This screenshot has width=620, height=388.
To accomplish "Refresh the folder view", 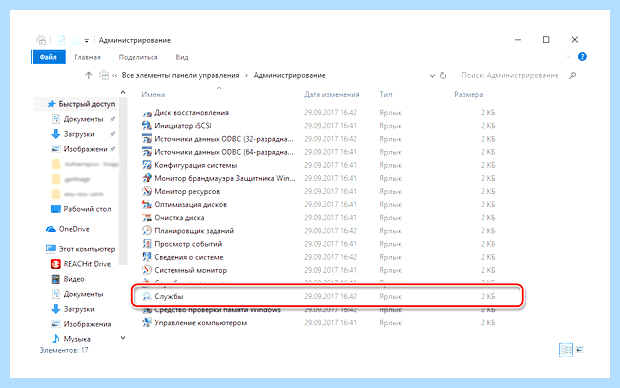I will (x=443, y=75).
